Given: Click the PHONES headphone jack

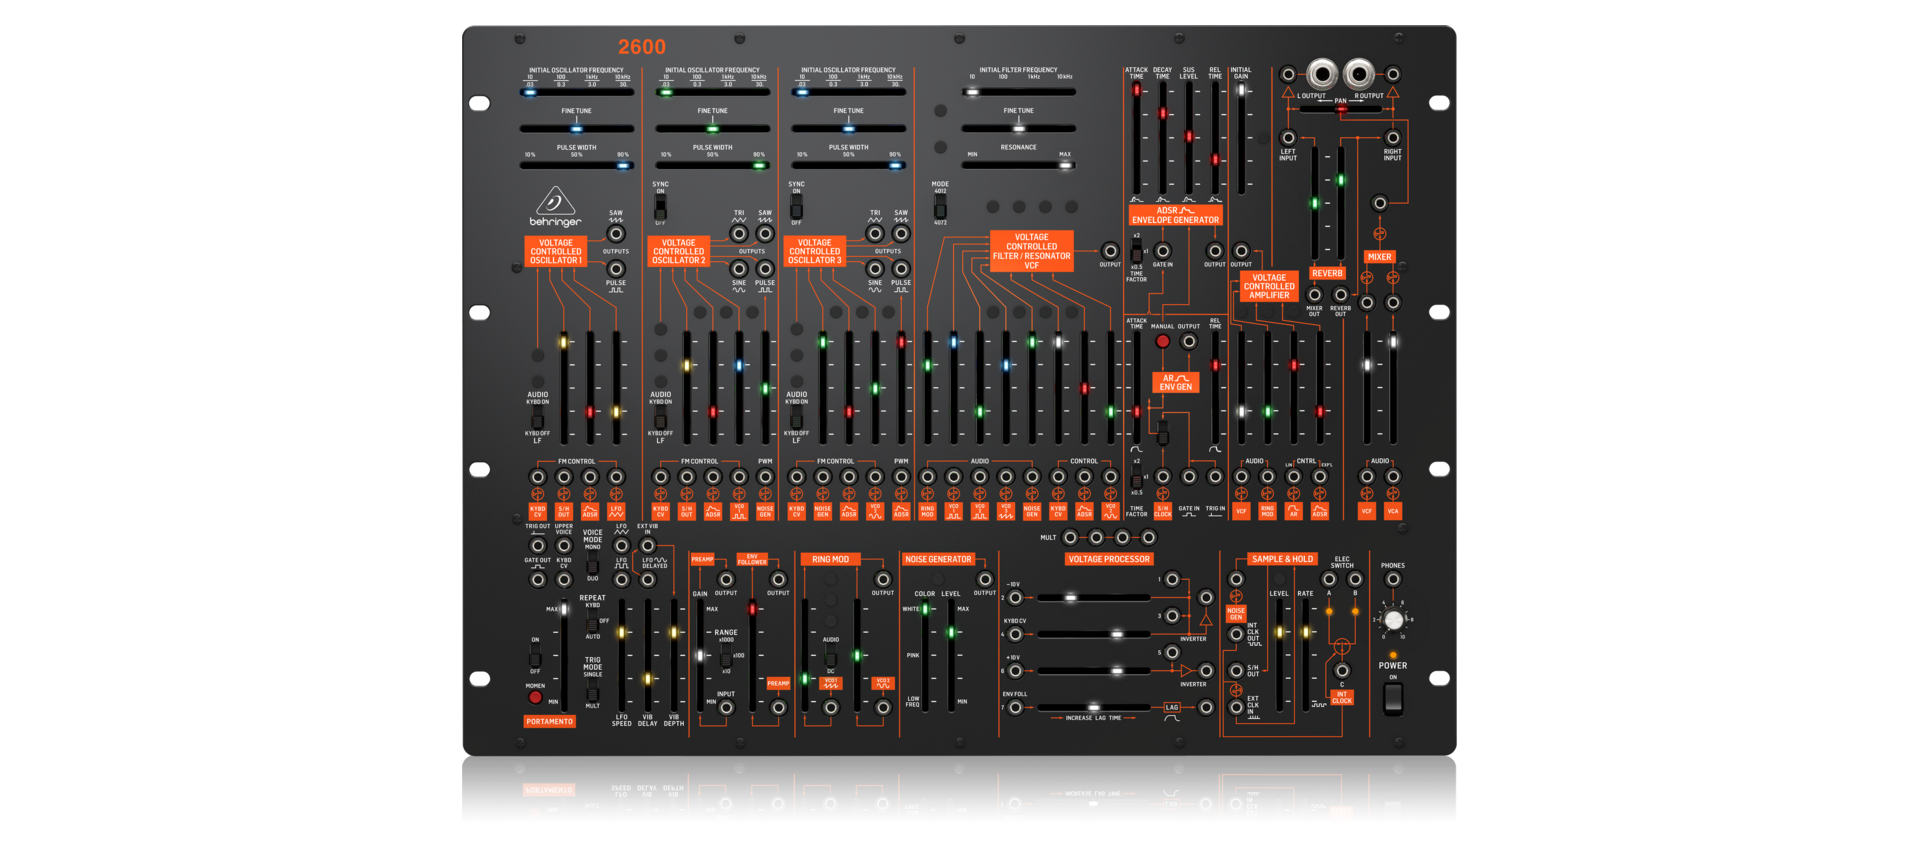Looking at the screenshot, I should tap(1393, 579).
